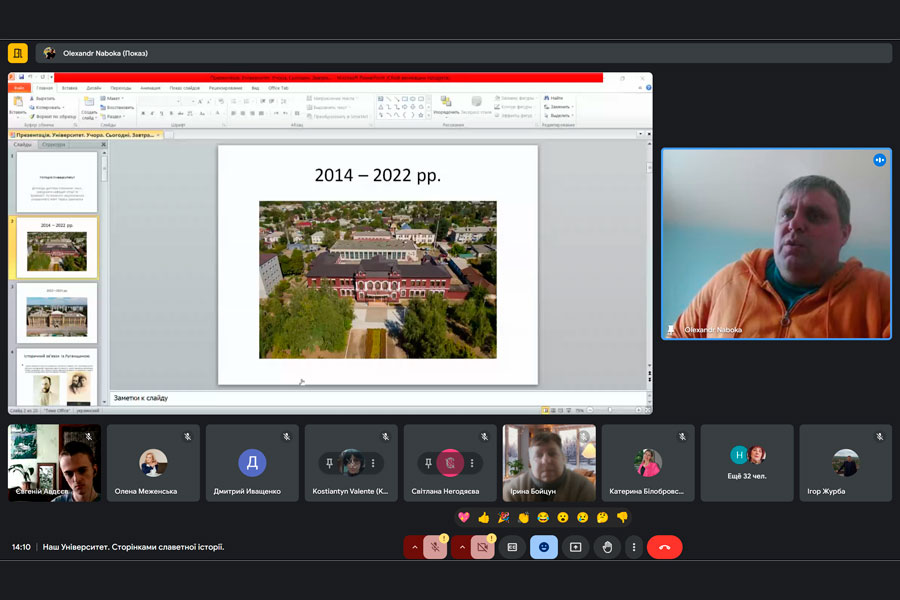Open options menu on Світлана Негодяєва tile
This screenshot has height=600, width=900.
pyautogui.click(x=471, y=463)
